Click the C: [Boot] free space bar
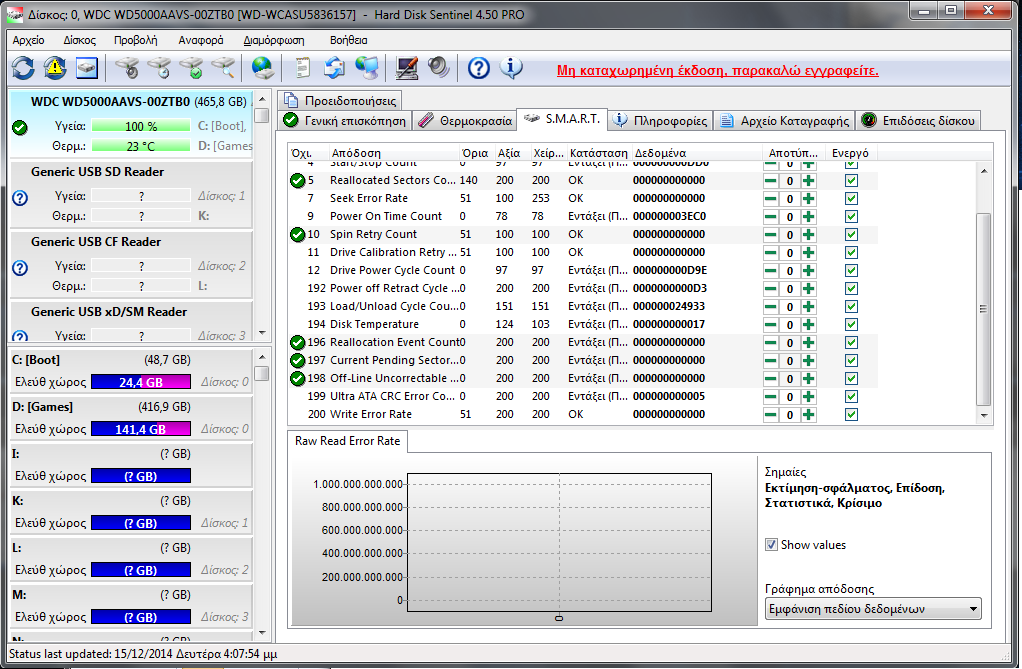Image resolution: width=1022 pixels, height=669 pixels. point(141,382)
